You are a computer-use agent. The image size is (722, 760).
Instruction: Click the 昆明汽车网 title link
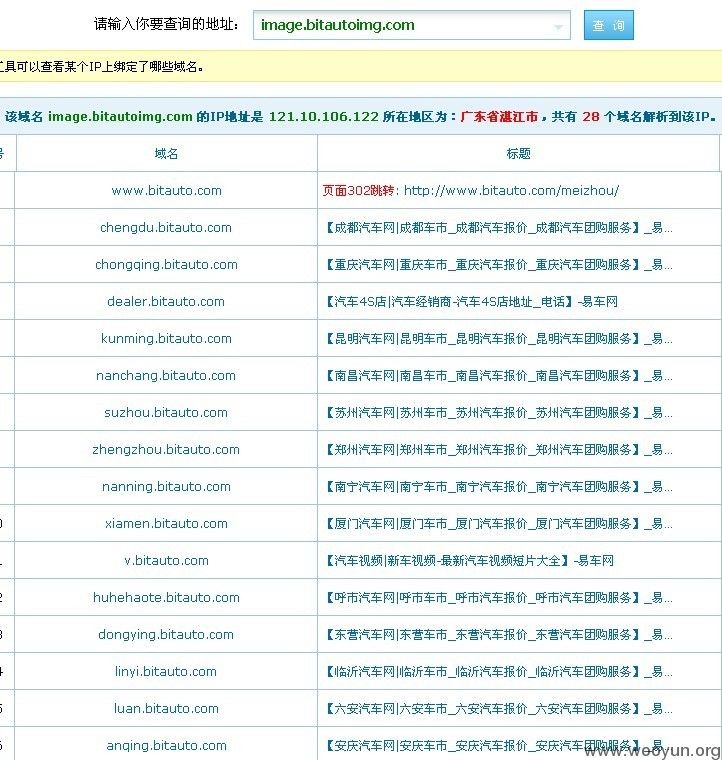coord(499,339)
